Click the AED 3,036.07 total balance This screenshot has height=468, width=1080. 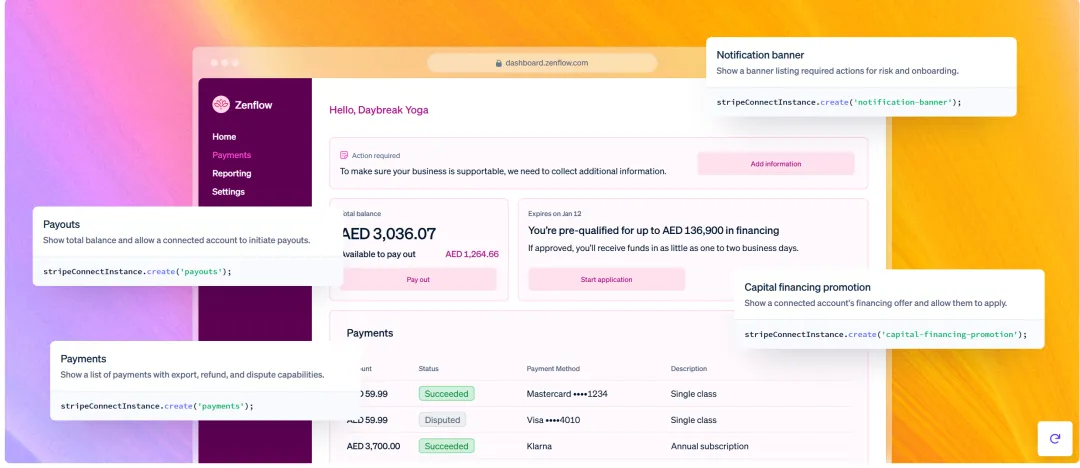tap(388, 233)
